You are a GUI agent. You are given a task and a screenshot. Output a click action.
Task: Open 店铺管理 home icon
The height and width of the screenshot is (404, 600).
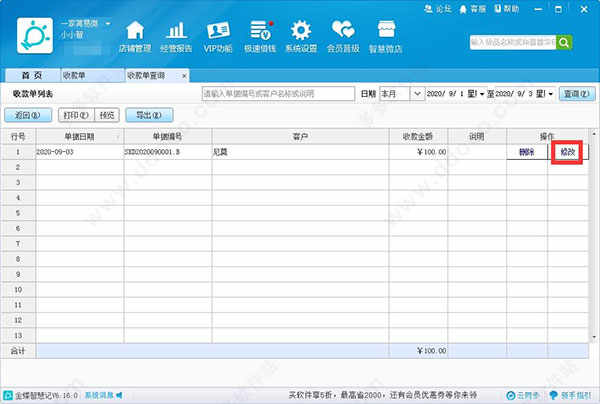tap(135, 31)
